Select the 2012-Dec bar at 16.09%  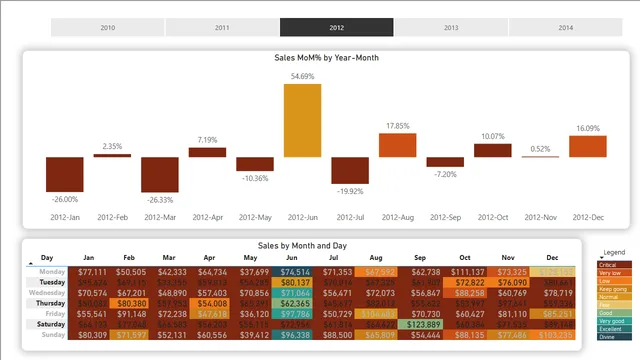tap(588, 147)
